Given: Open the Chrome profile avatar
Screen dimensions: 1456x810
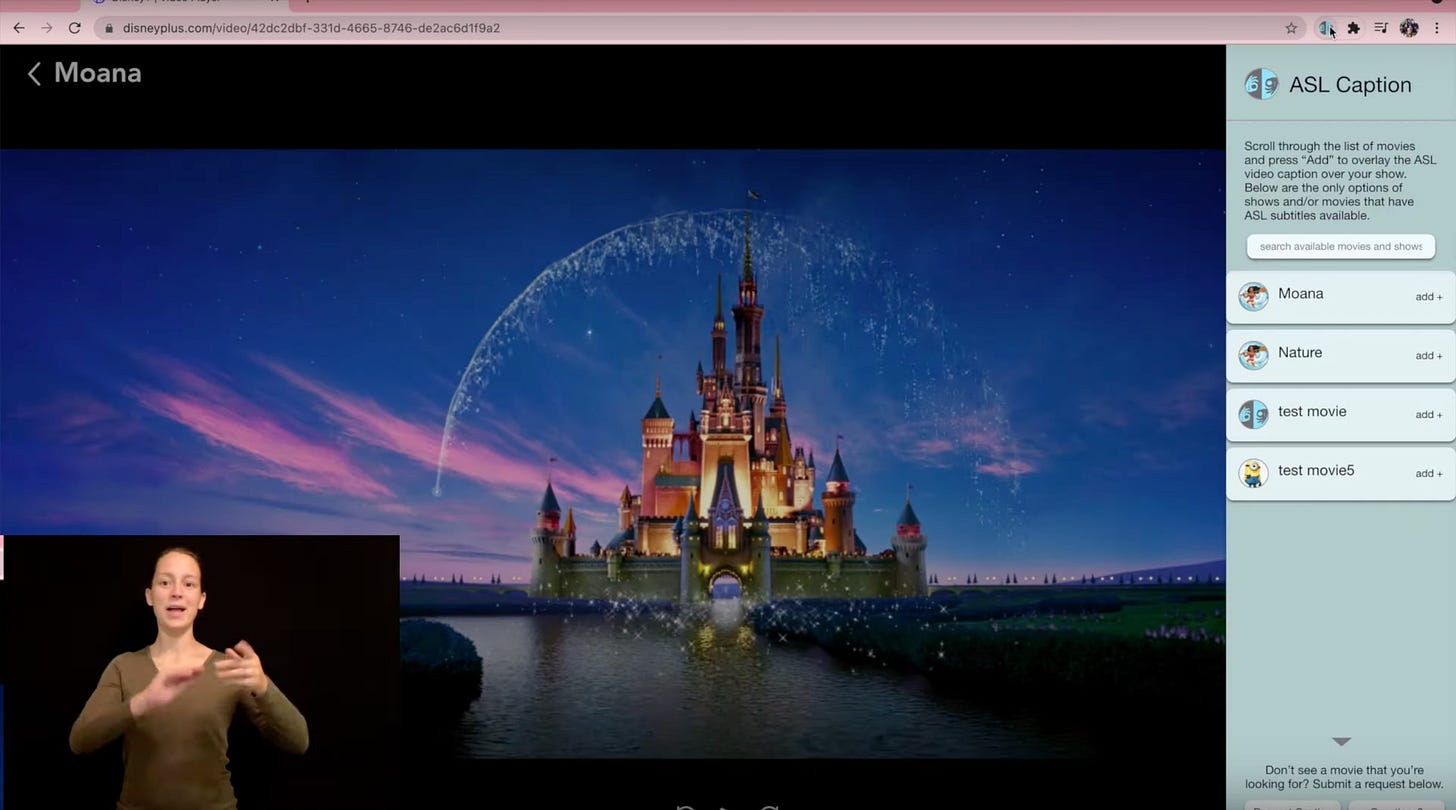Looking at the screenshot, I should pyautogui.click(x=1409, y=28).
